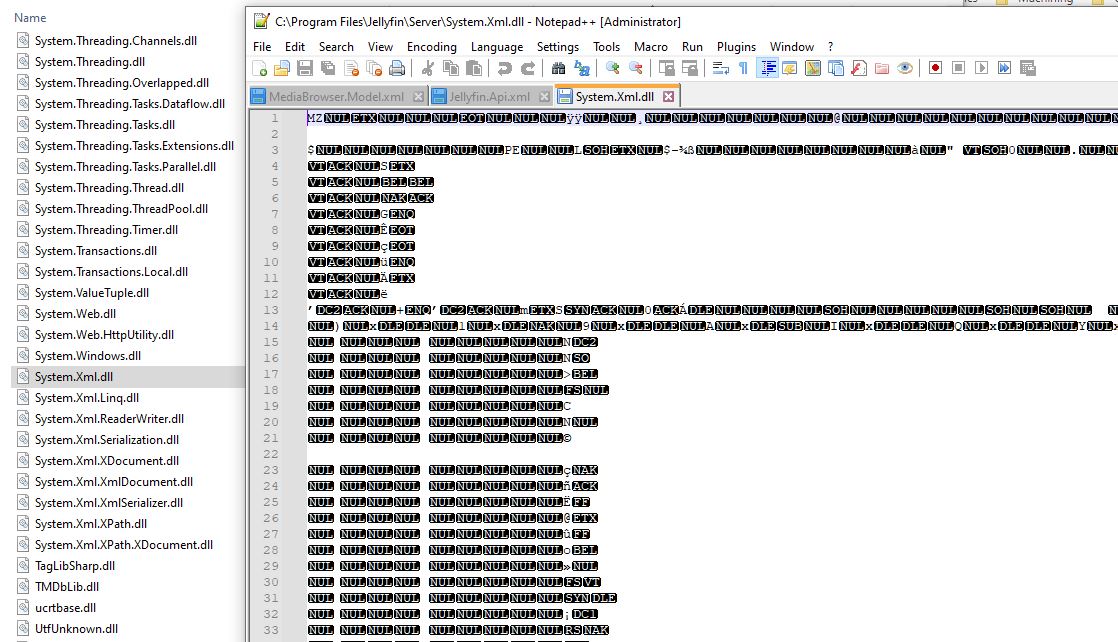Click the Zoom In magnifier icon
This screenshot has width=1118, height=642.
(x=612, y=68)
